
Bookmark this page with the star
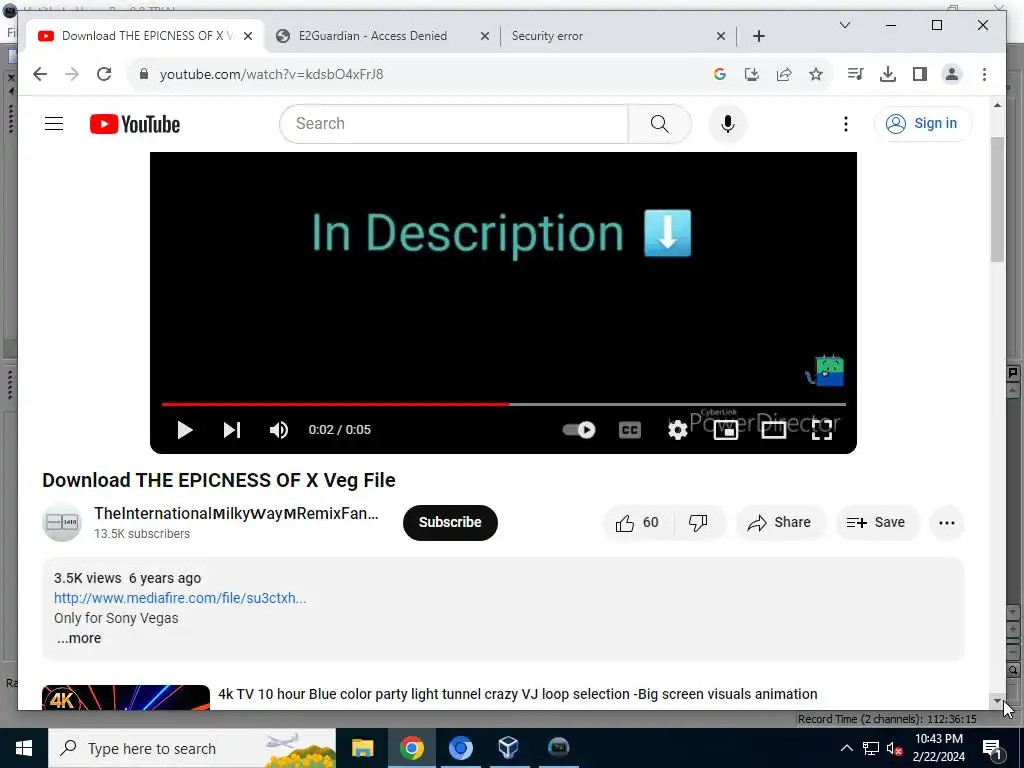[x=816, y=74]
